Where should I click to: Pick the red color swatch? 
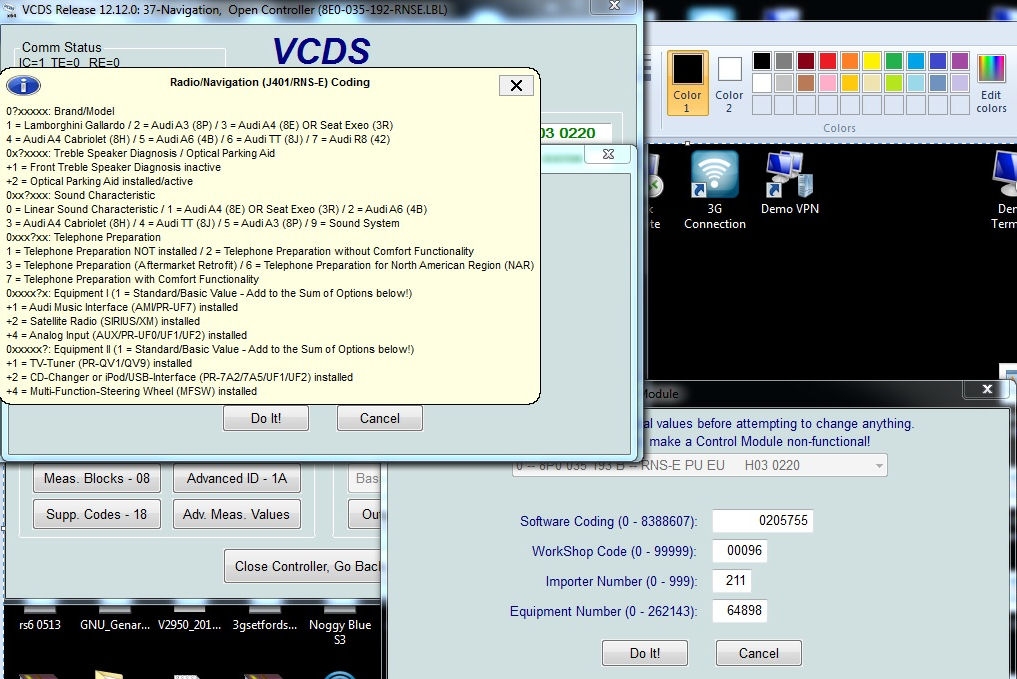(827, 61)
